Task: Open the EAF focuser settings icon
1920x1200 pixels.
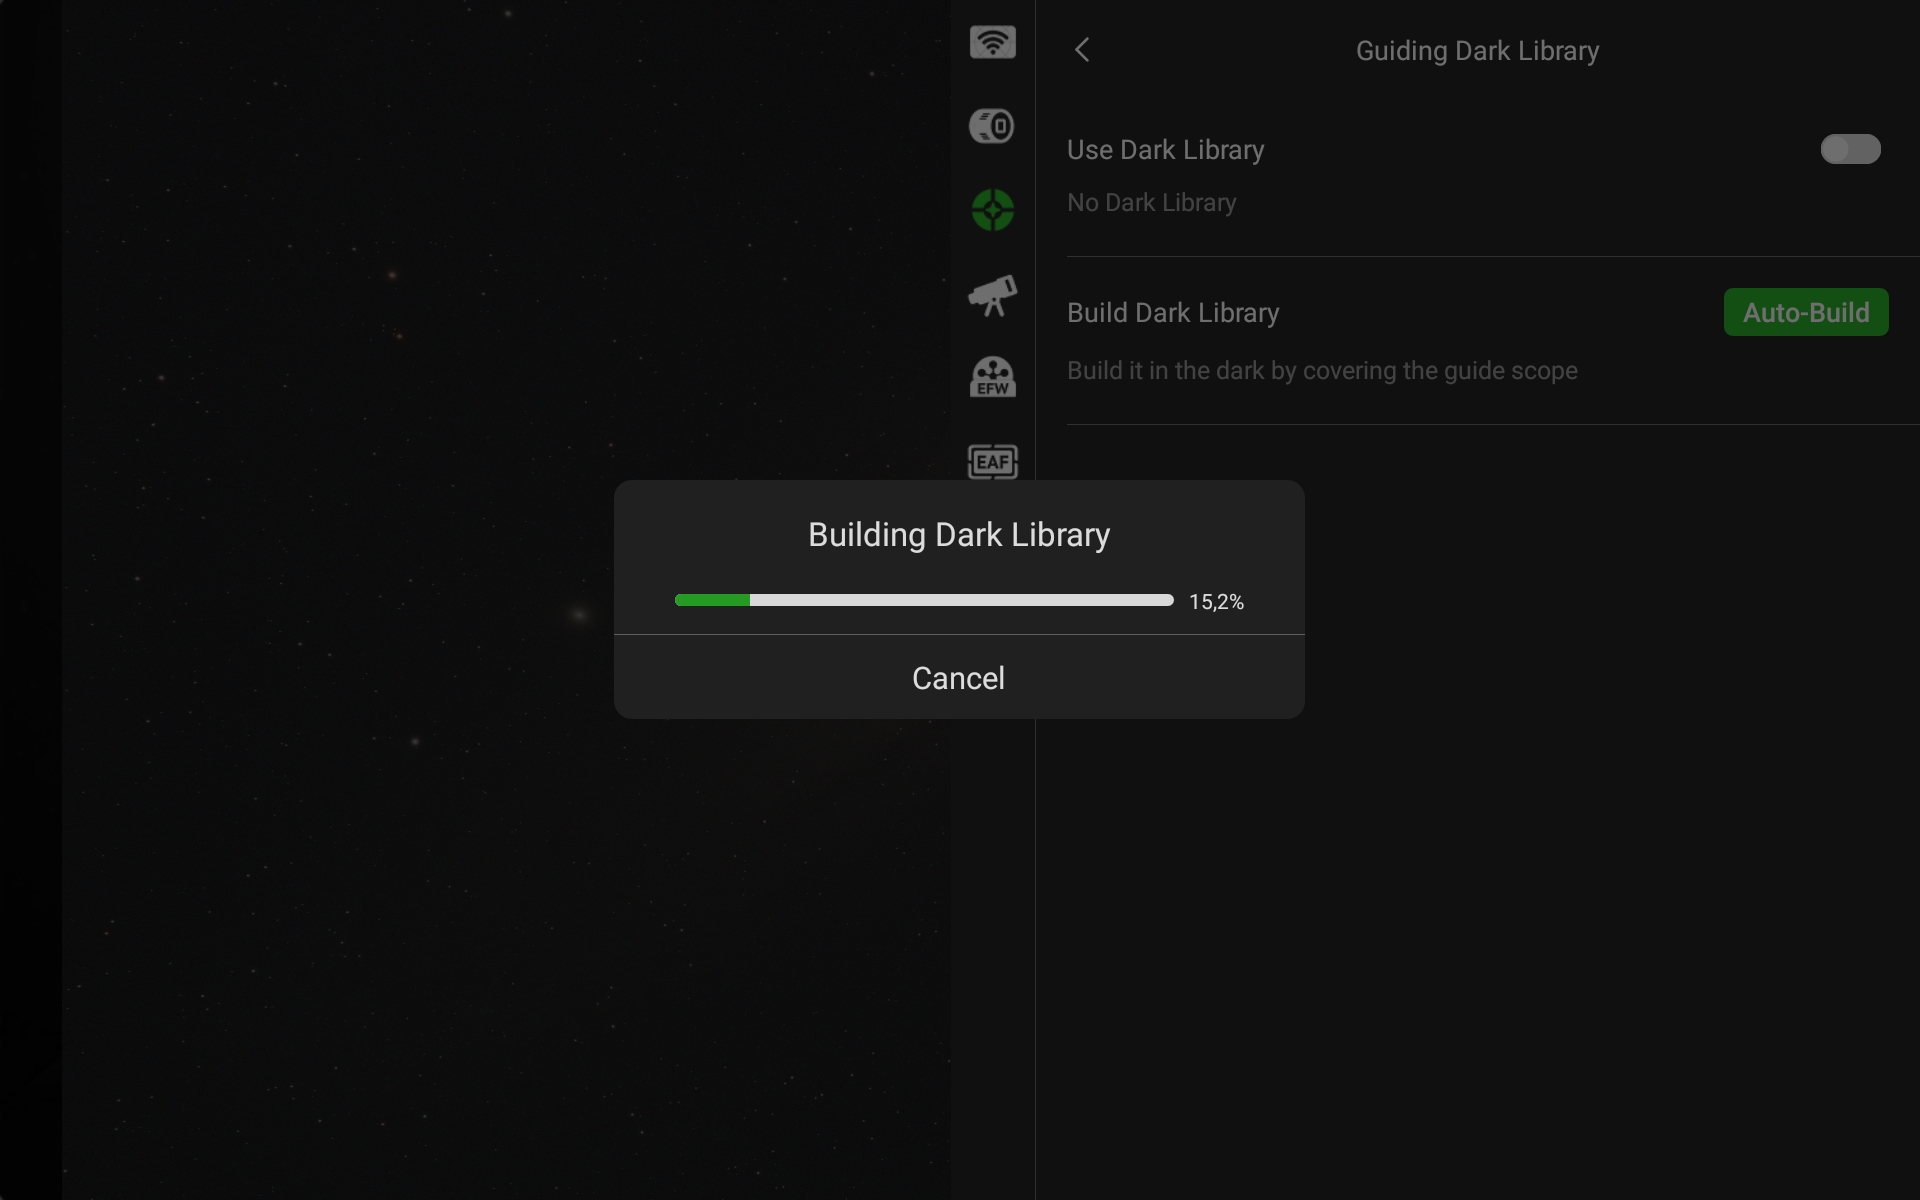Action: [x=992, y=461]
